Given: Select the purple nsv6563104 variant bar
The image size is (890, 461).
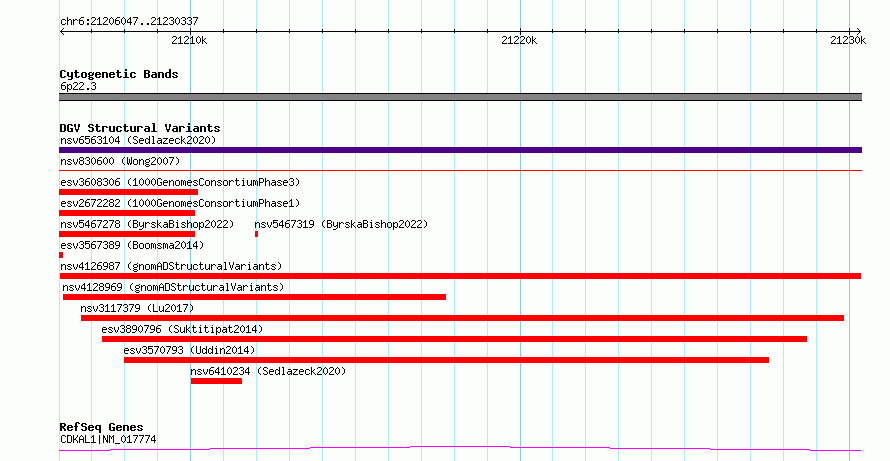Looking at the screenshot, I should coord(460,150).
